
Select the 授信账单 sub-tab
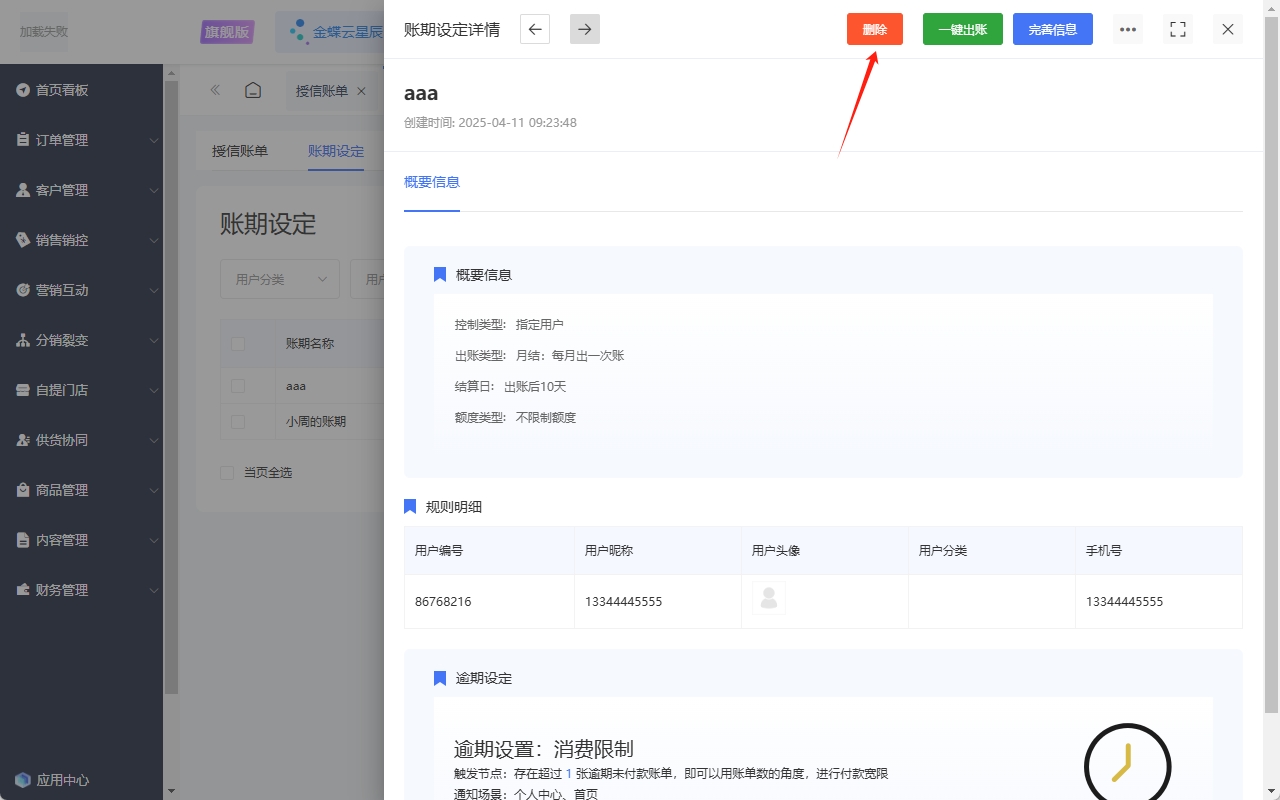point(240,151)
